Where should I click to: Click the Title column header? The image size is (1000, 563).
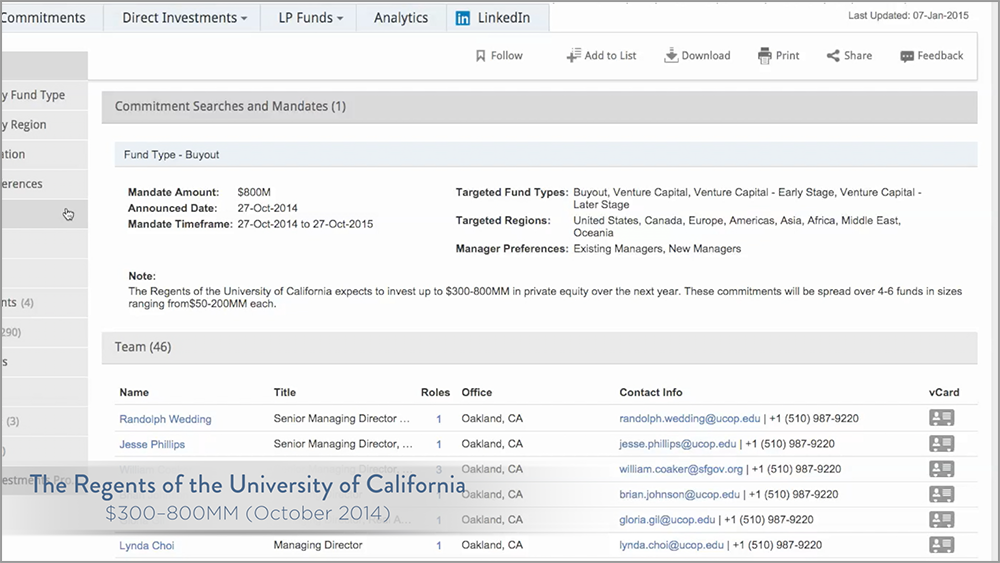click(x=284, y=393)
